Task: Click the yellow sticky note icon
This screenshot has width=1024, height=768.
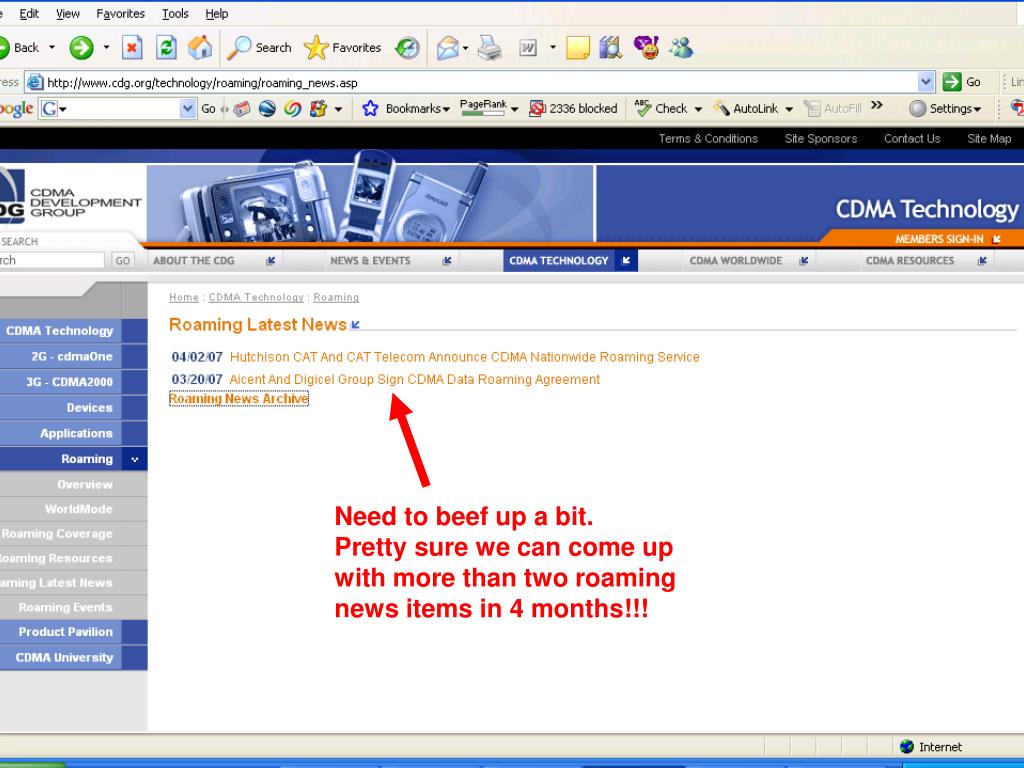Action: click(x=577, y=48)
